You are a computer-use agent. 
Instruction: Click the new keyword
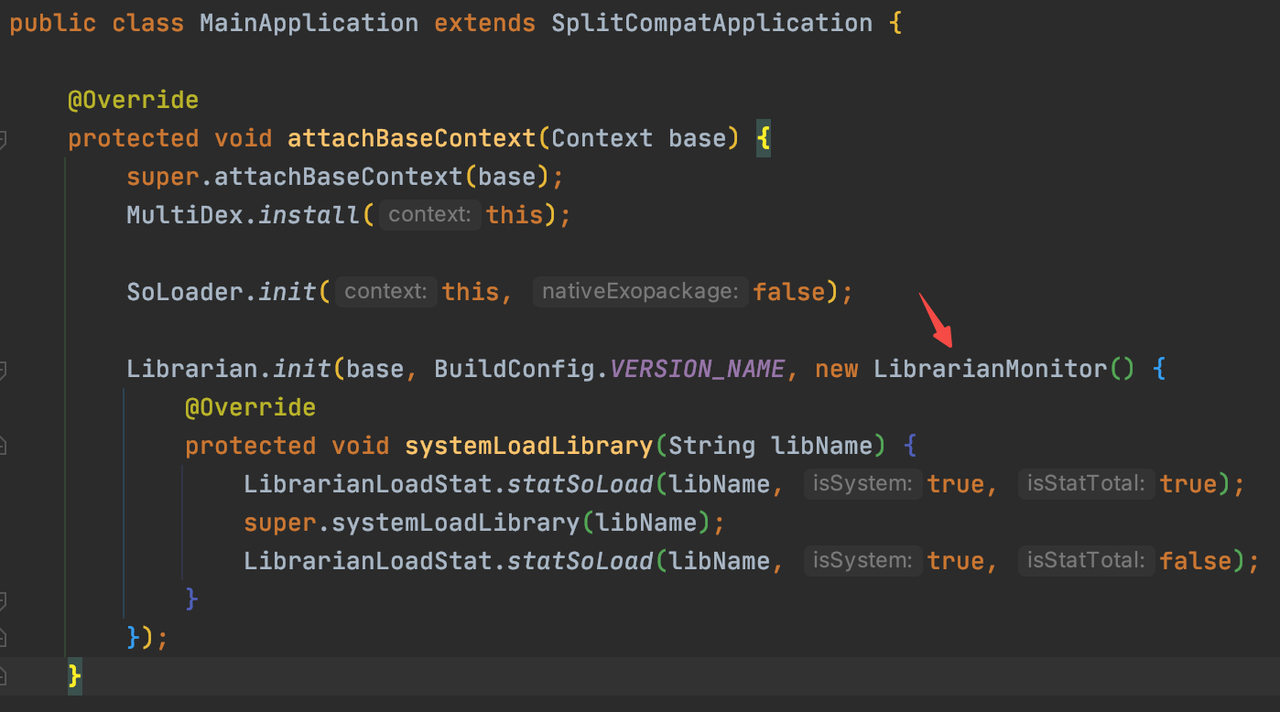pyautogui.click(x=836, y=369)
